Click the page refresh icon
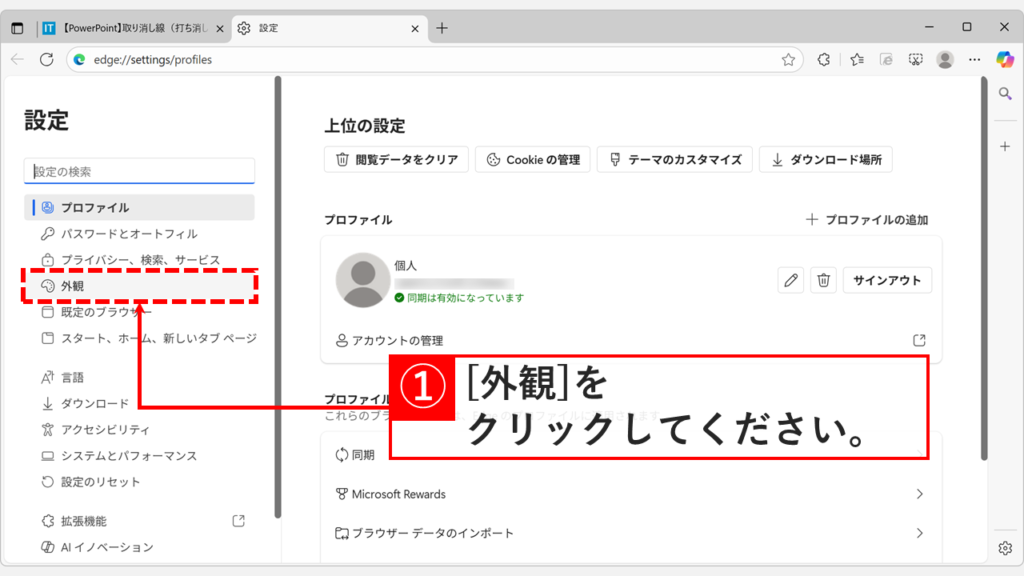1024x576 pixels. [x=47, y=59]
